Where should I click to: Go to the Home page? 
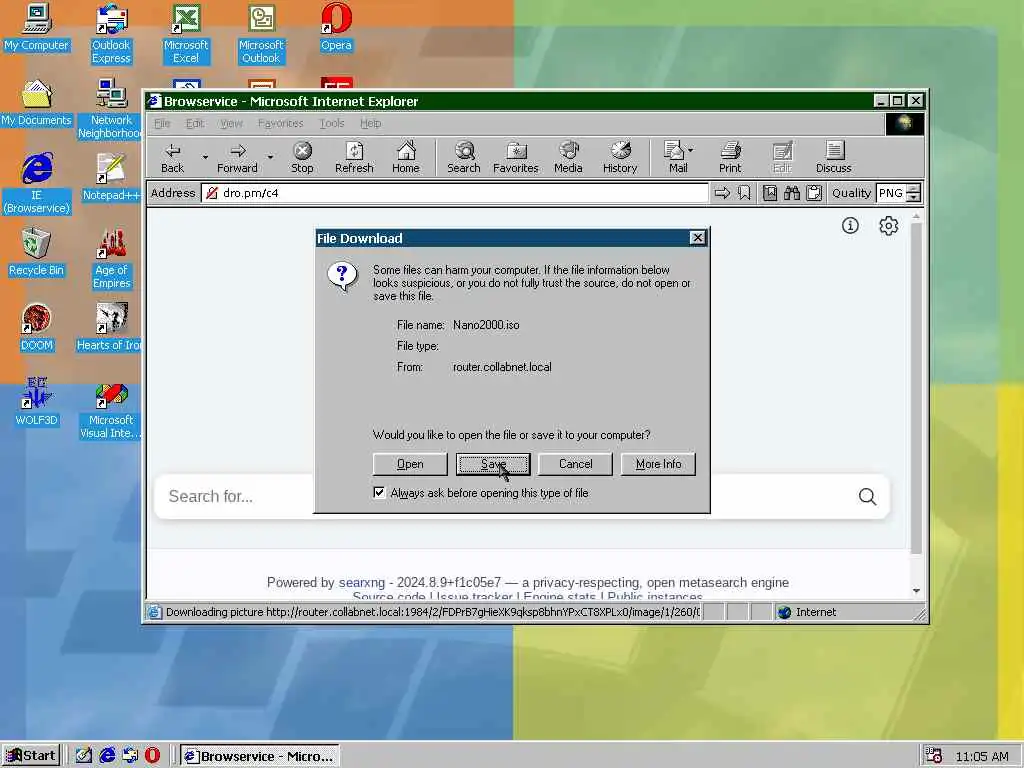pyautogui.click(x=406, y=157)
